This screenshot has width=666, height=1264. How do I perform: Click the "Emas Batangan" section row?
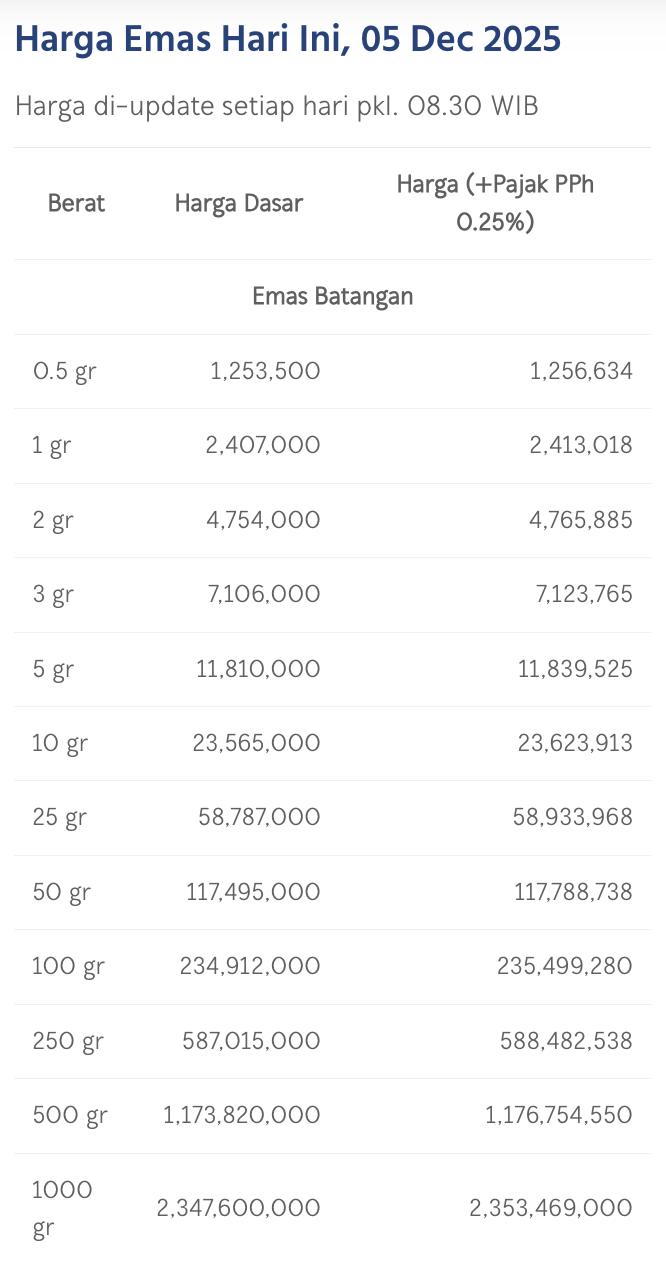(x=332, y=297)
